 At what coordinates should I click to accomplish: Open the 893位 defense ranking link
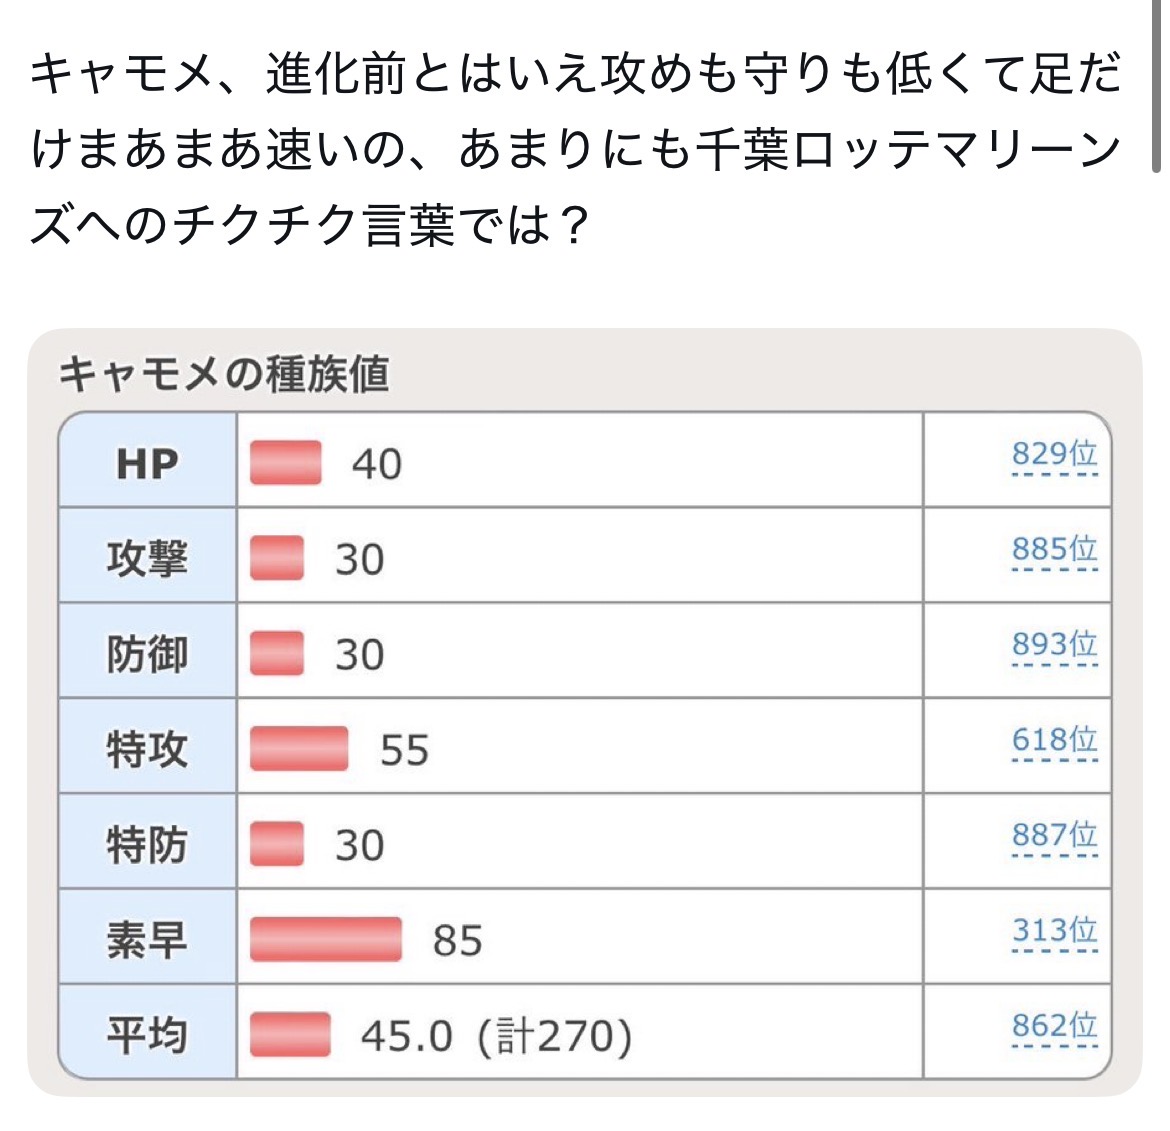click(1054, 645)
